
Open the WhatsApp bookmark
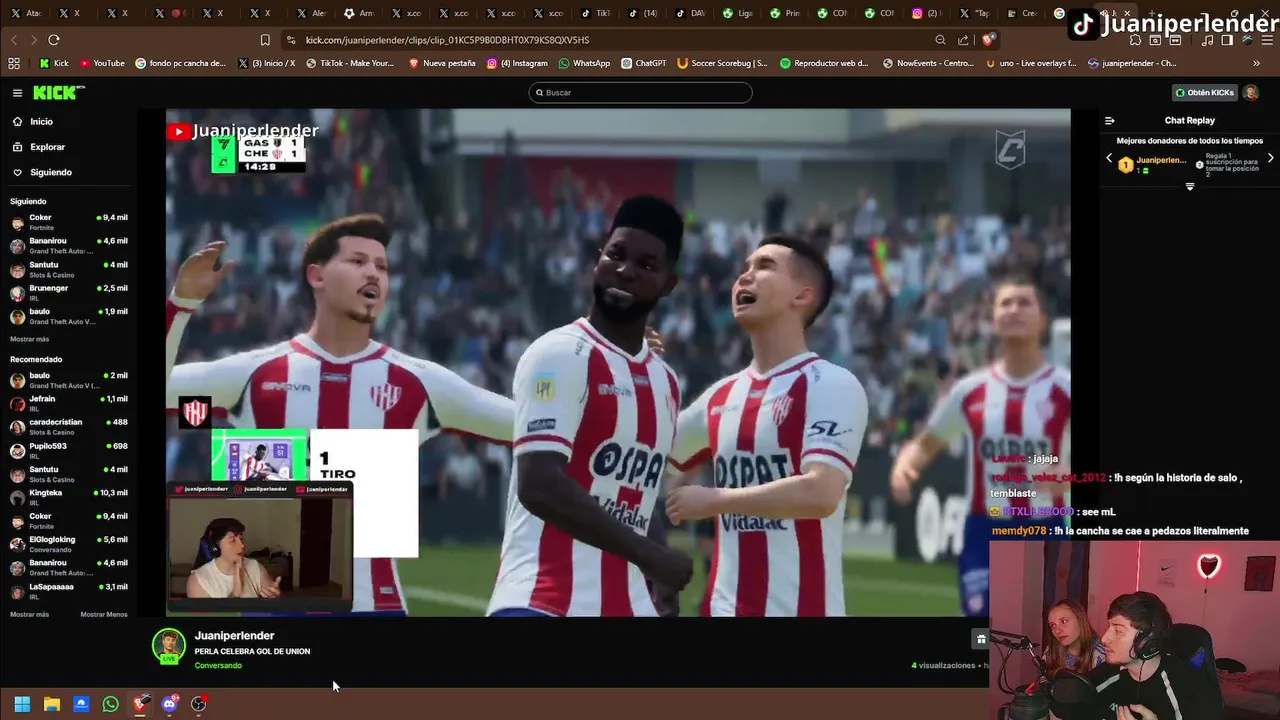(x=584, y=63)
